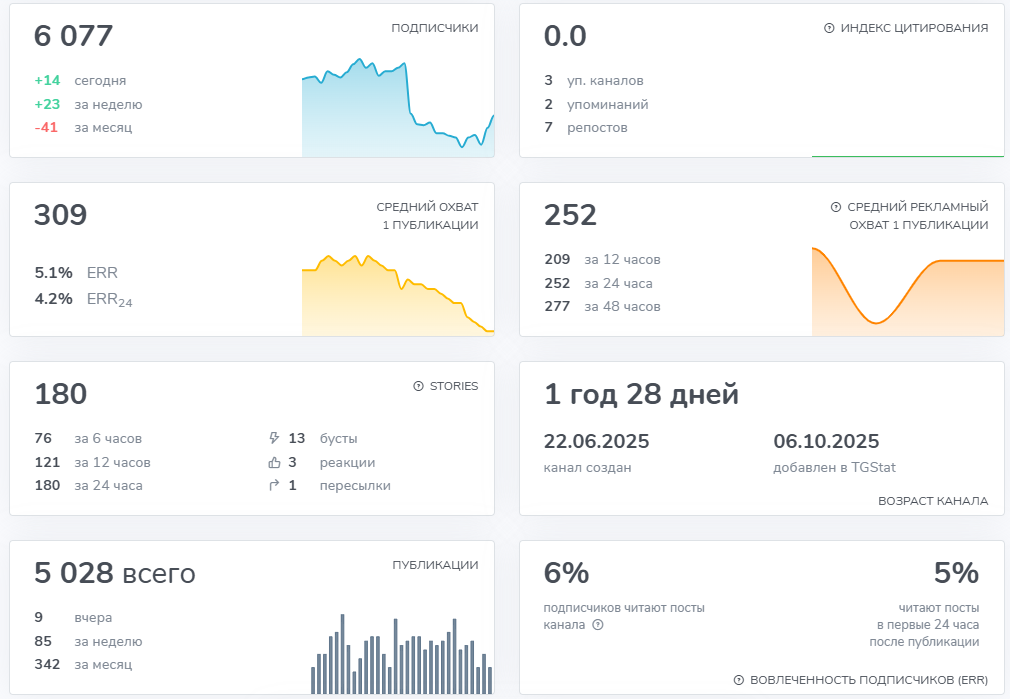Click the help icon after 'подписчиков читают посты канала'
The image size is (1010, 699).
[x=598, y=625]
